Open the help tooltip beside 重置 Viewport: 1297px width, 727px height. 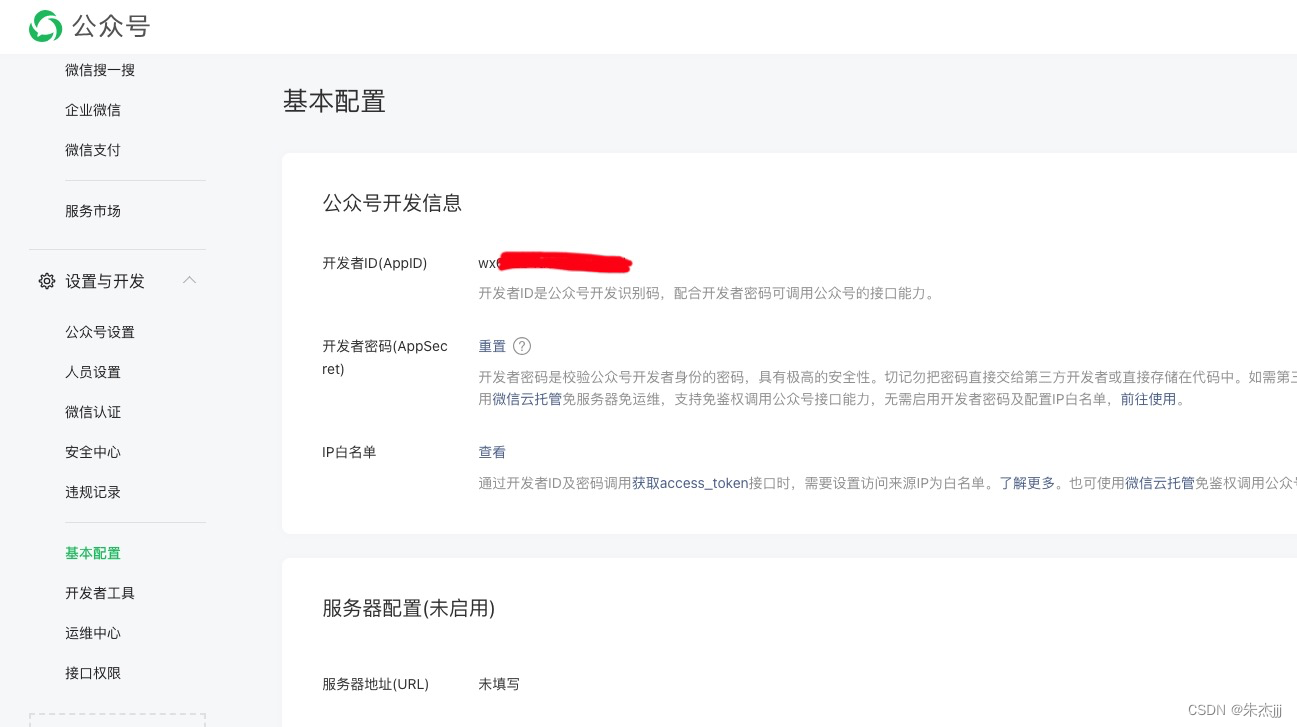click(522, 346)
